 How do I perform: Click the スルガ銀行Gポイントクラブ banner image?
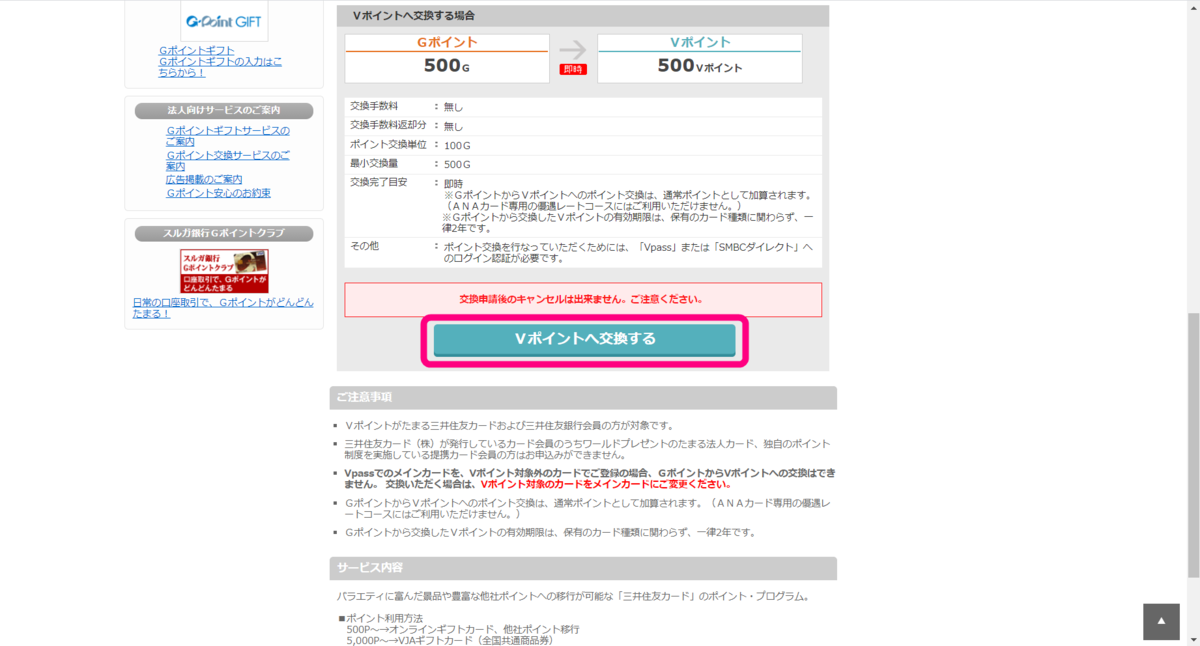pos(224,271)
